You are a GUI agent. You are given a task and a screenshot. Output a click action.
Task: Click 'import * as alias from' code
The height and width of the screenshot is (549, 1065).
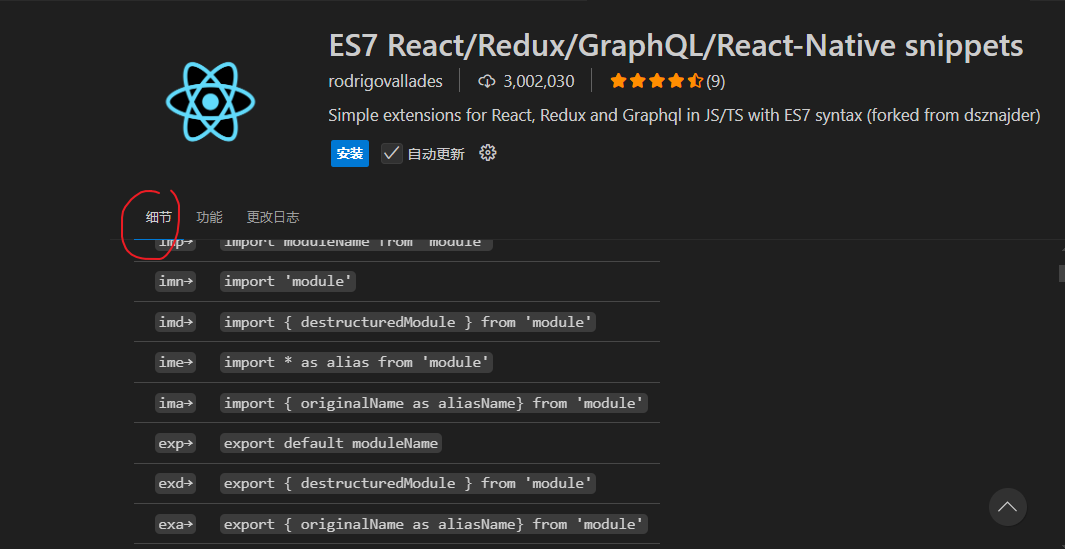coord(357,362)
